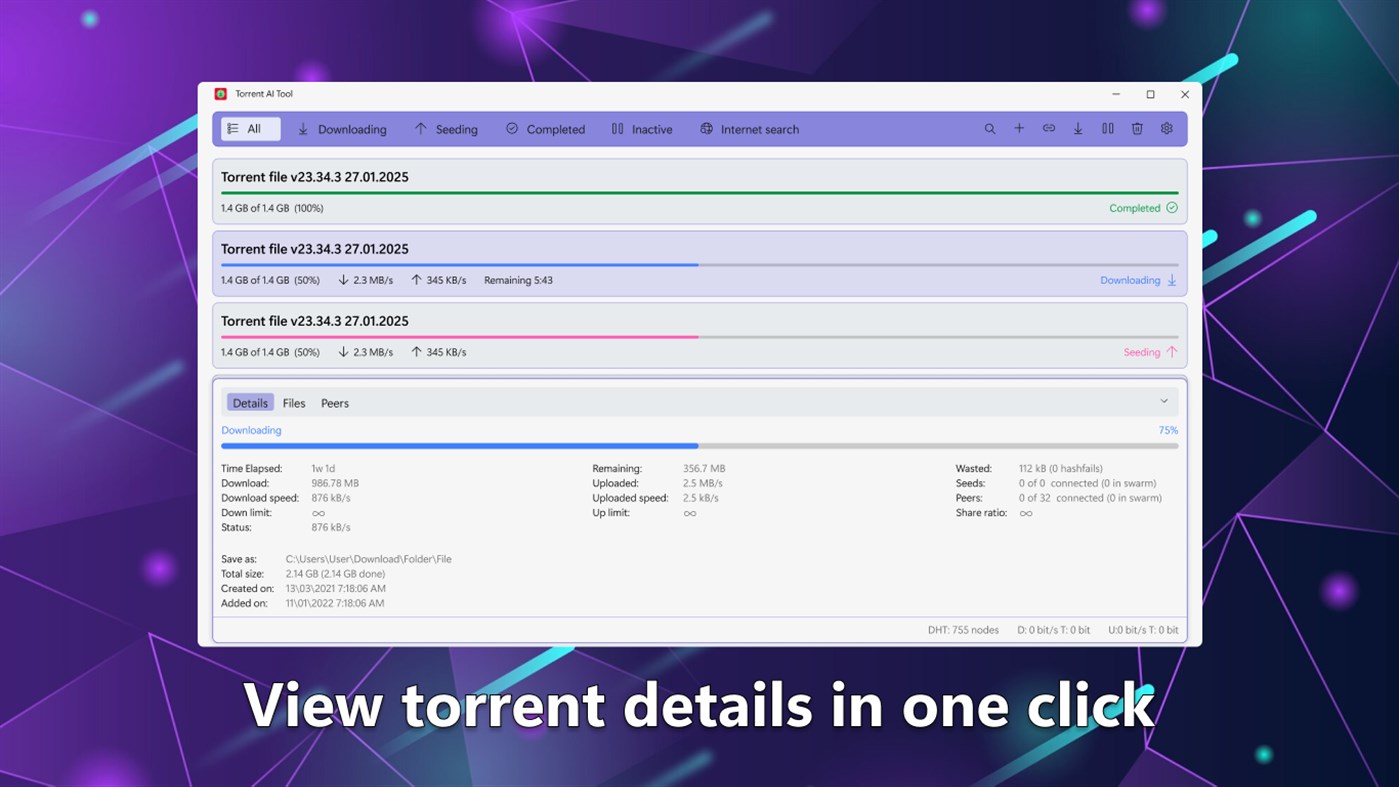Delete a torrent with the trash icon
This screenshot has height=787, width=1399.
tap(1137, 128)
